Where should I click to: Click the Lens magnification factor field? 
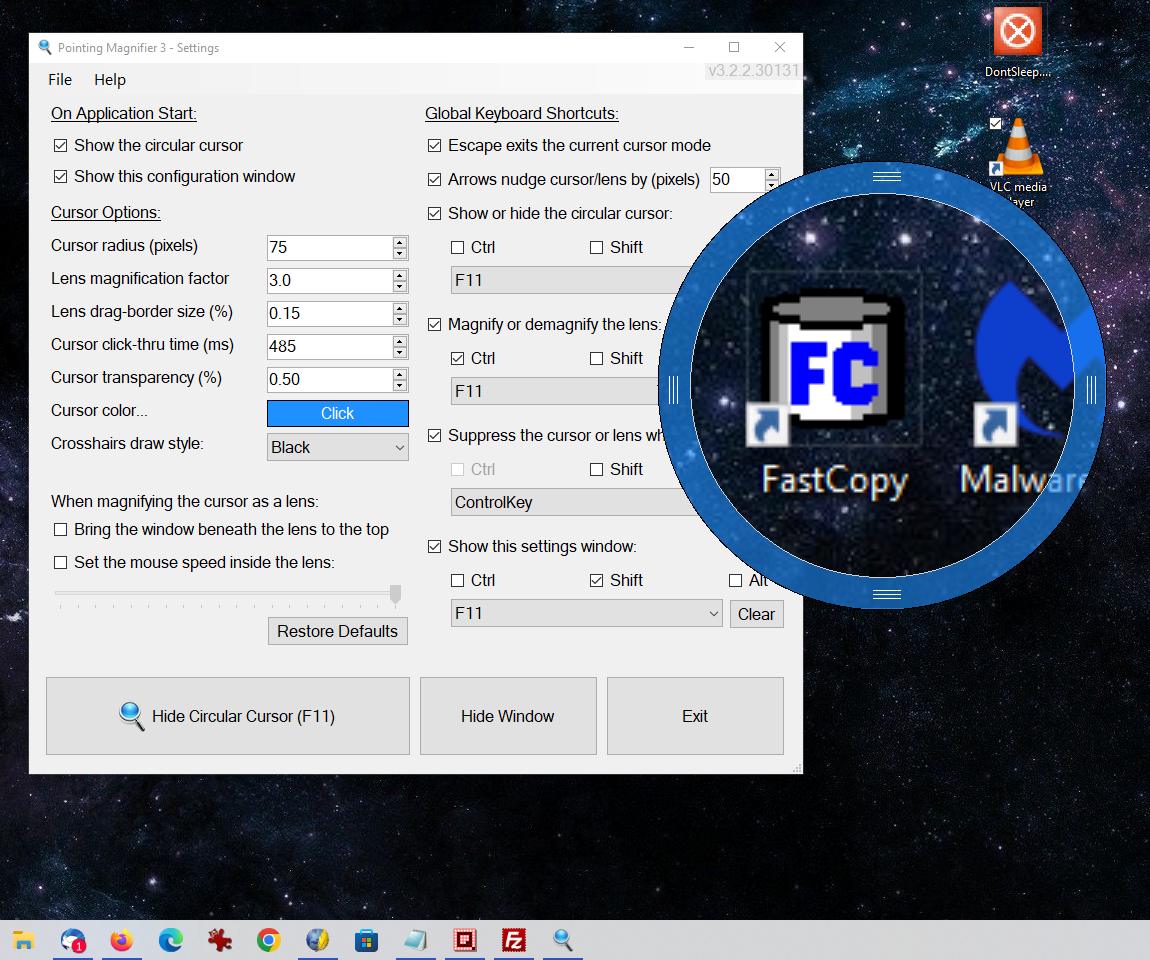(330, 280)
